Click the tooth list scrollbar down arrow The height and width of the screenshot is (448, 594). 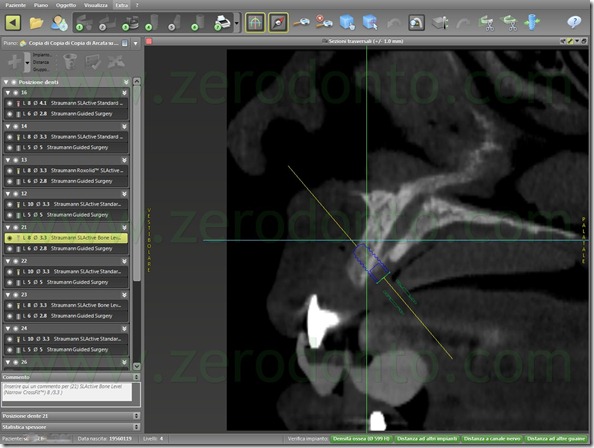tap(137, 367)
